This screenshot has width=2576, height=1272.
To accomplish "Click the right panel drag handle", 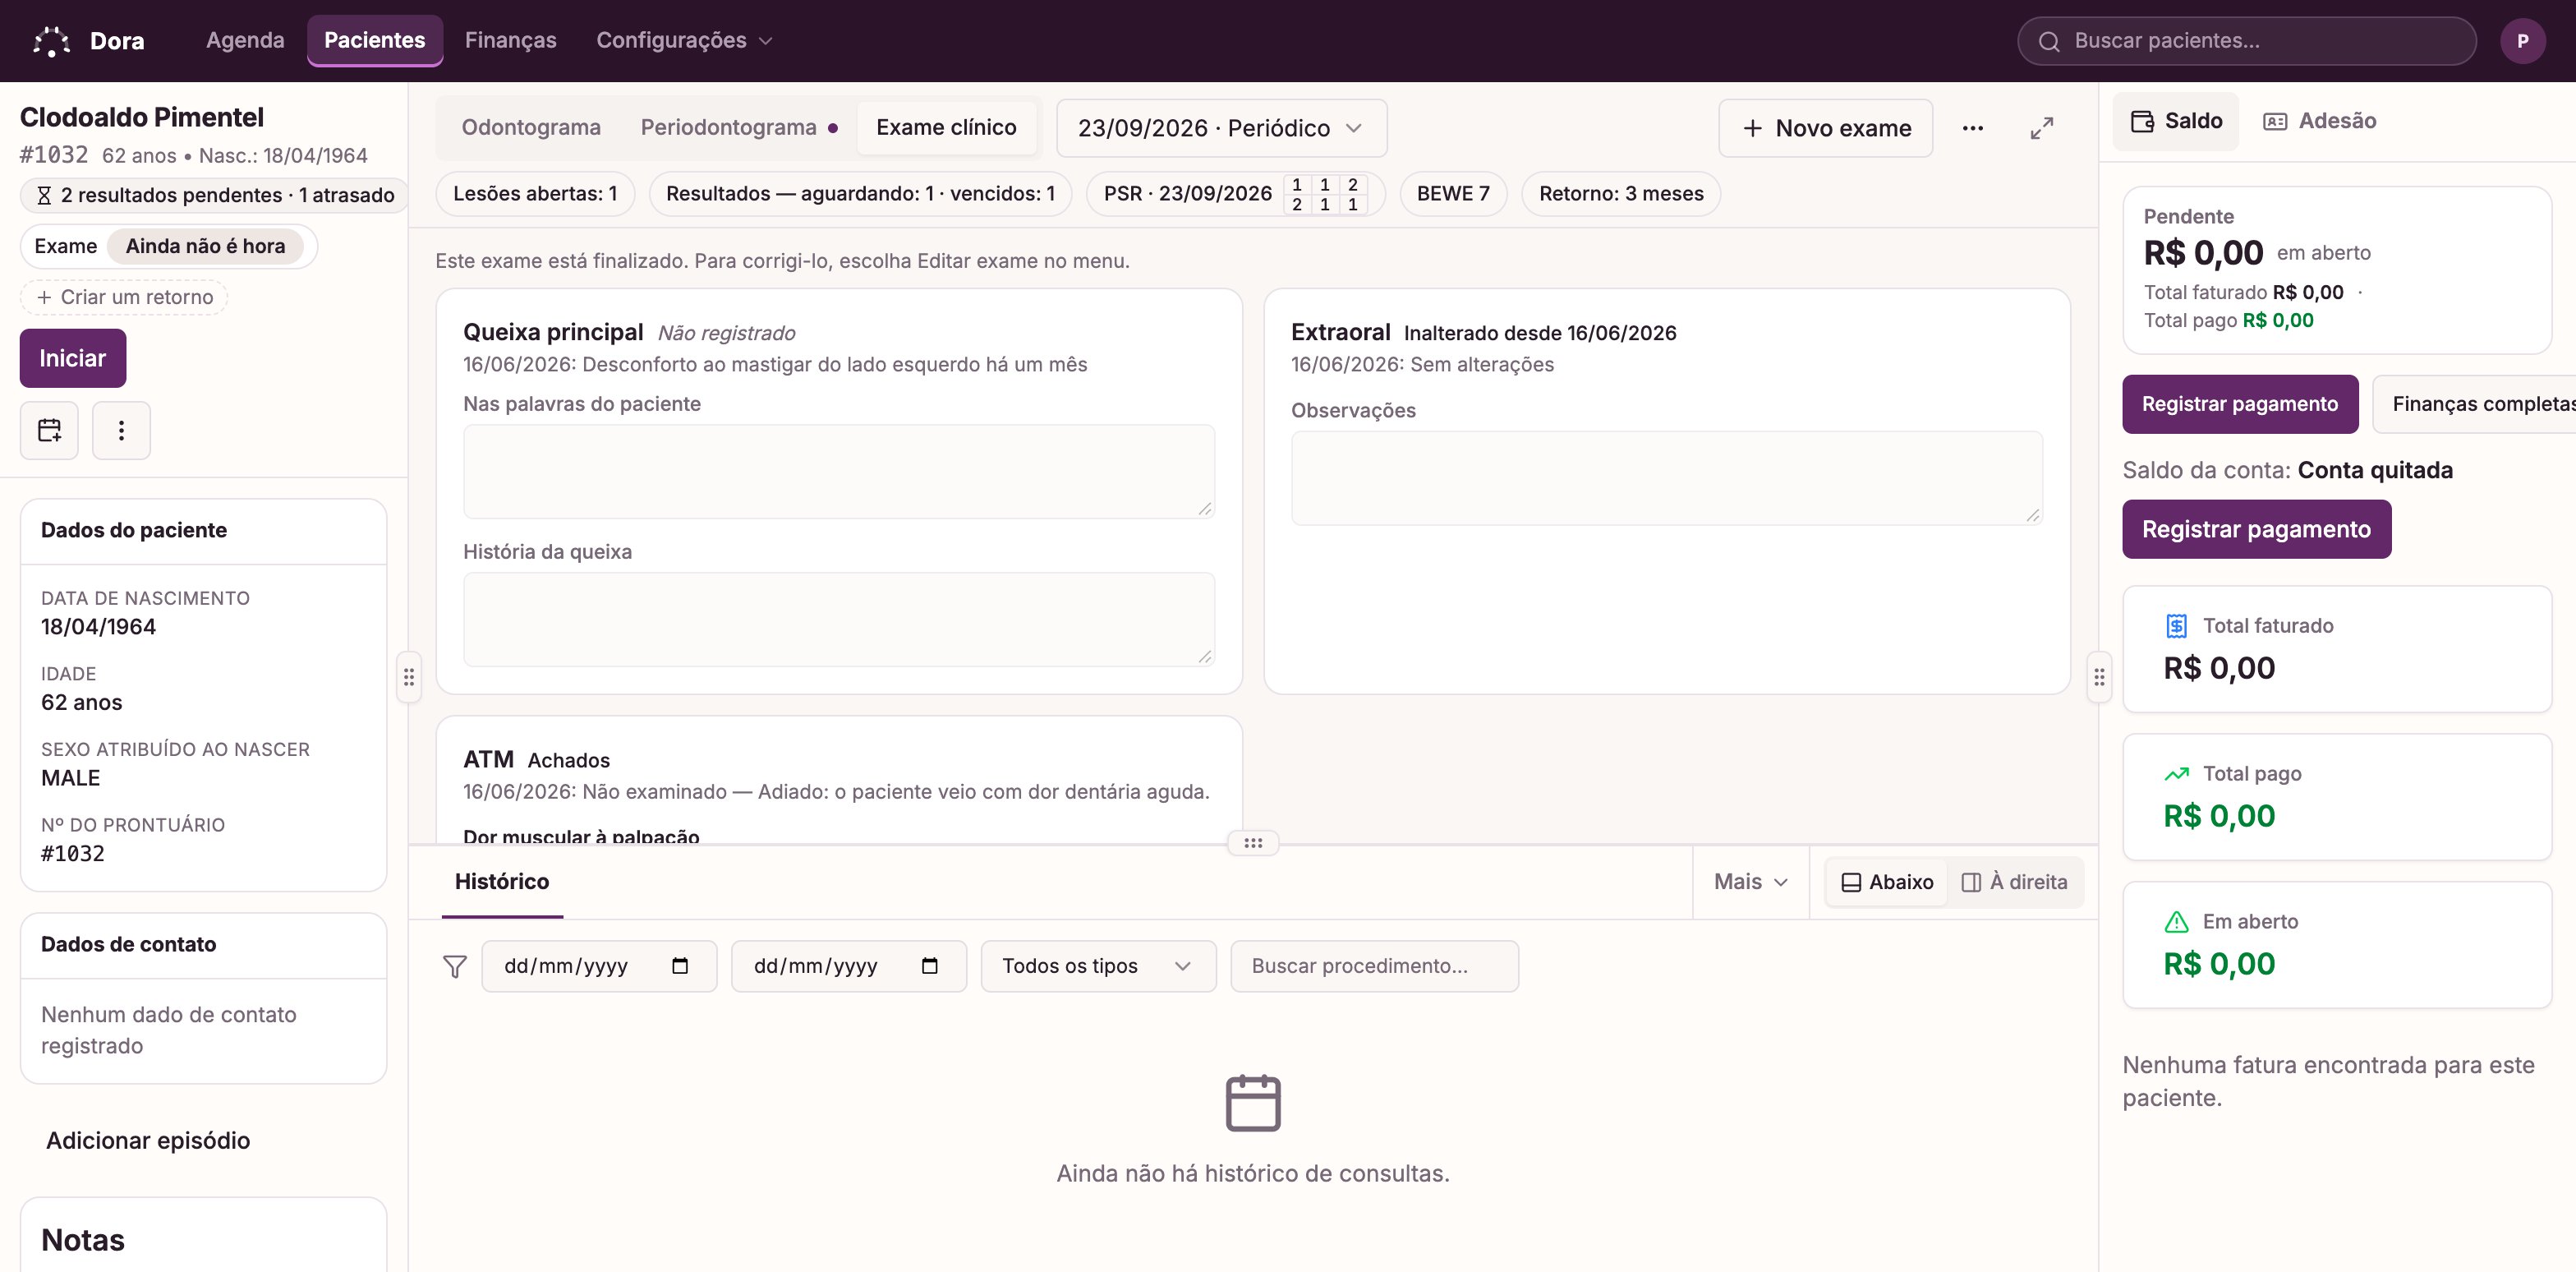I will tap(2098, 677).
